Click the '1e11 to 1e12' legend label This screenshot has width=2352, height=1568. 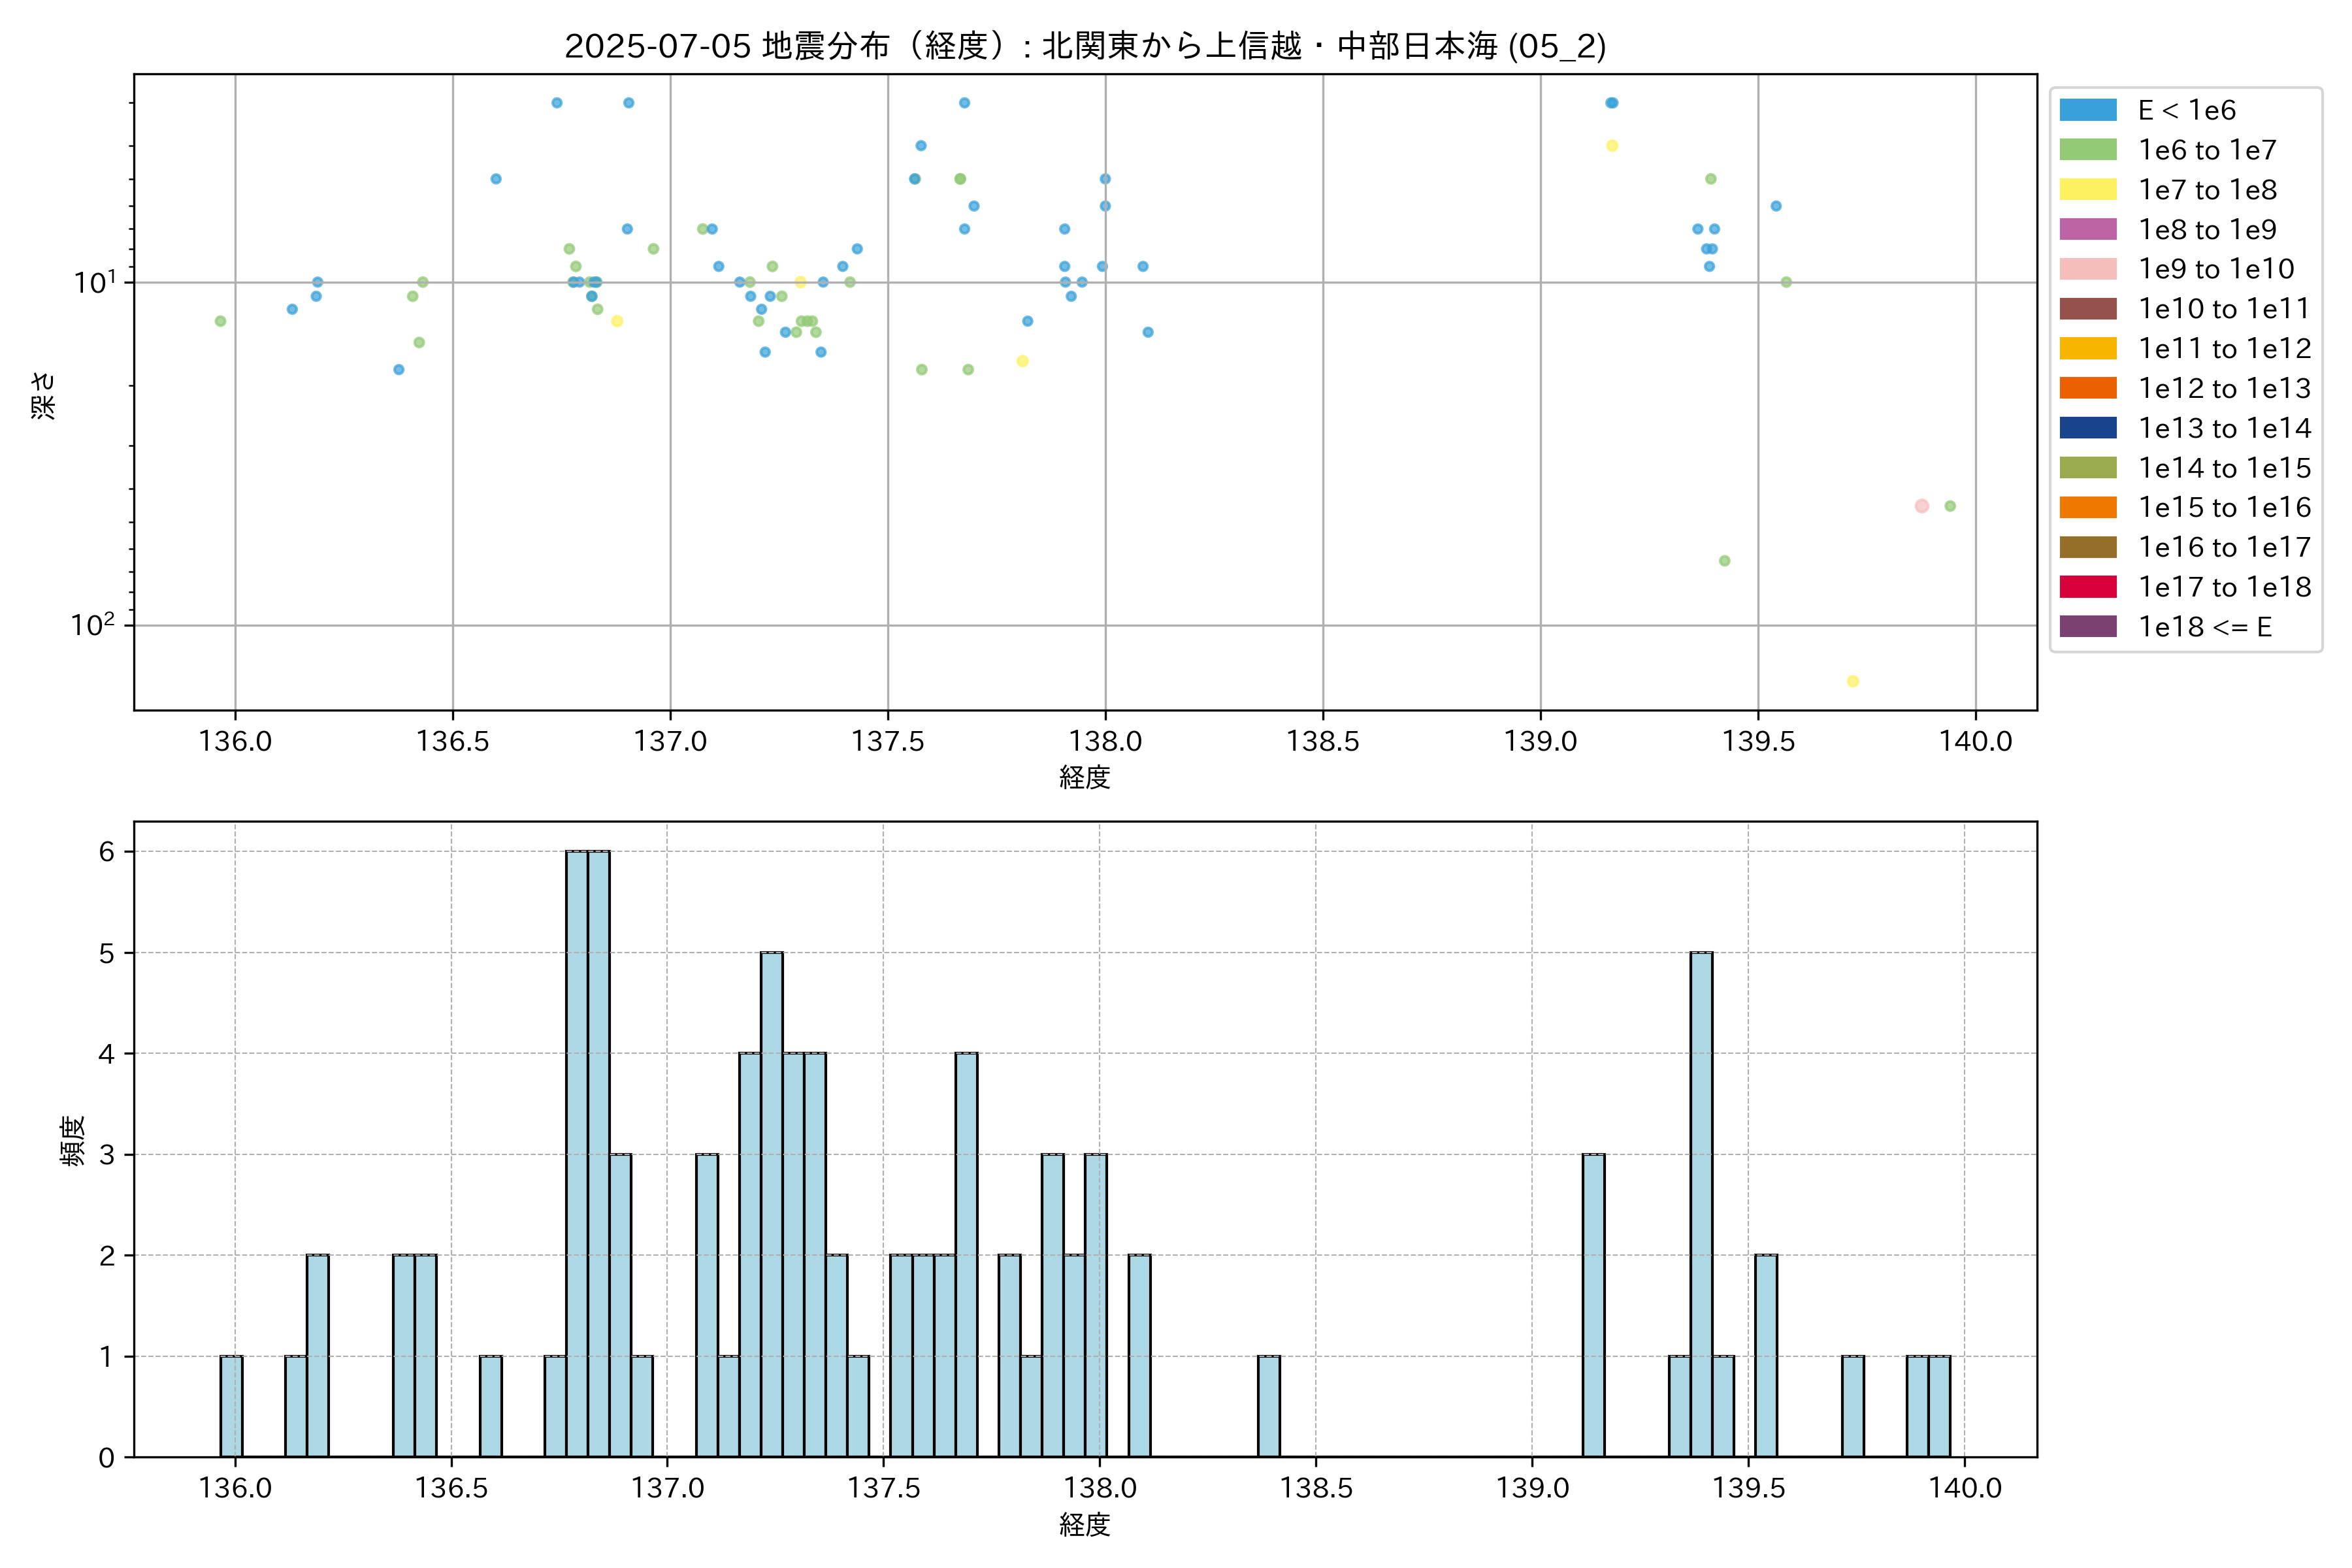click(x=2224, y=349)
